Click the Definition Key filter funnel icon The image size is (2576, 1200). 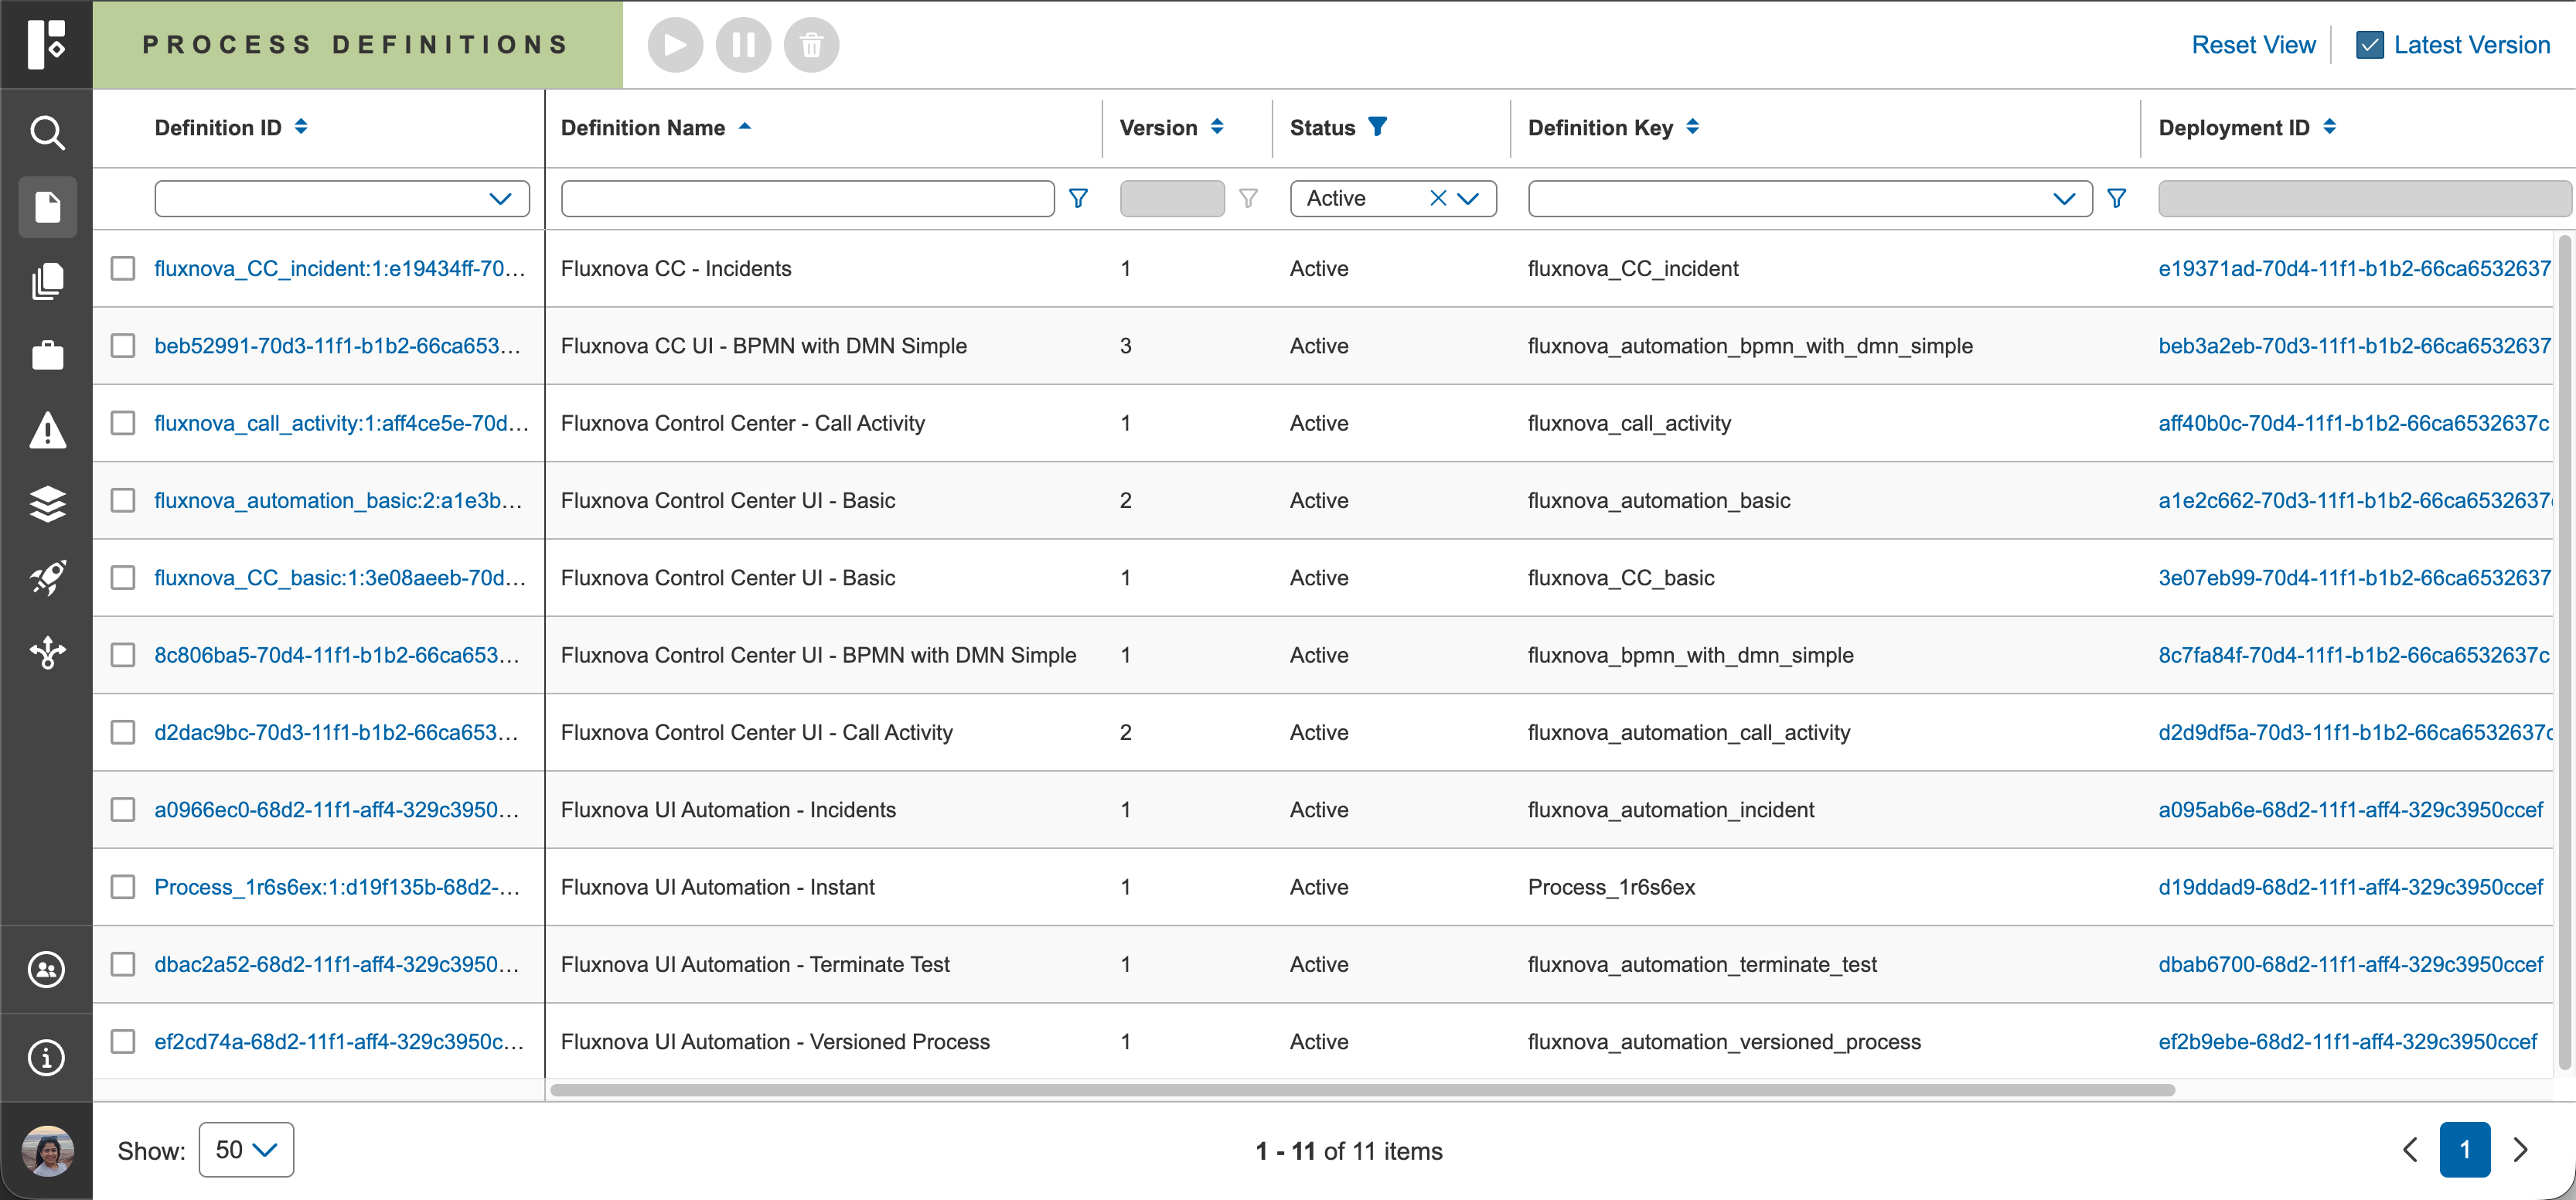(x=2116, y=198)
